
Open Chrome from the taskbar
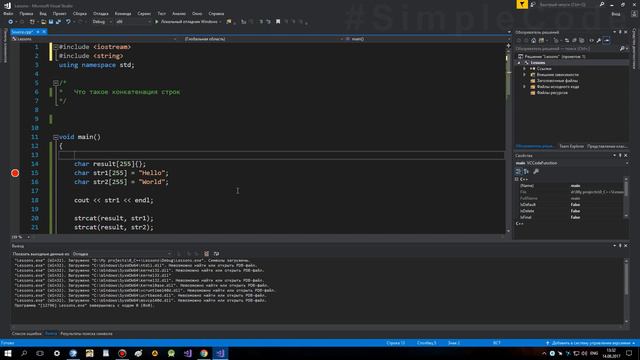pos(204,353)
